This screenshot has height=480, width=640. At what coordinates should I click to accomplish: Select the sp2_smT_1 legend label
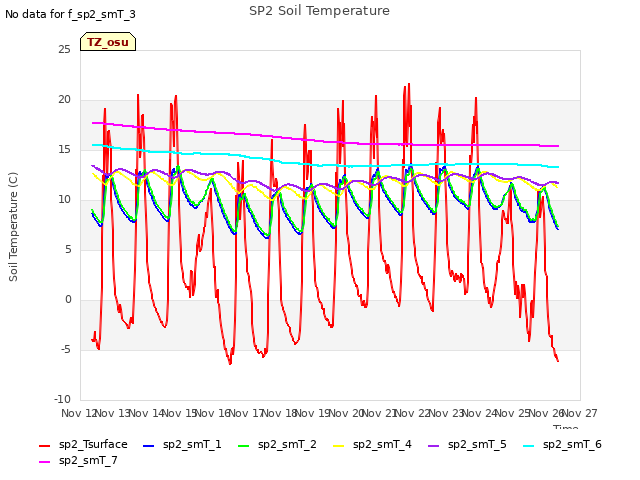[192, 444]
